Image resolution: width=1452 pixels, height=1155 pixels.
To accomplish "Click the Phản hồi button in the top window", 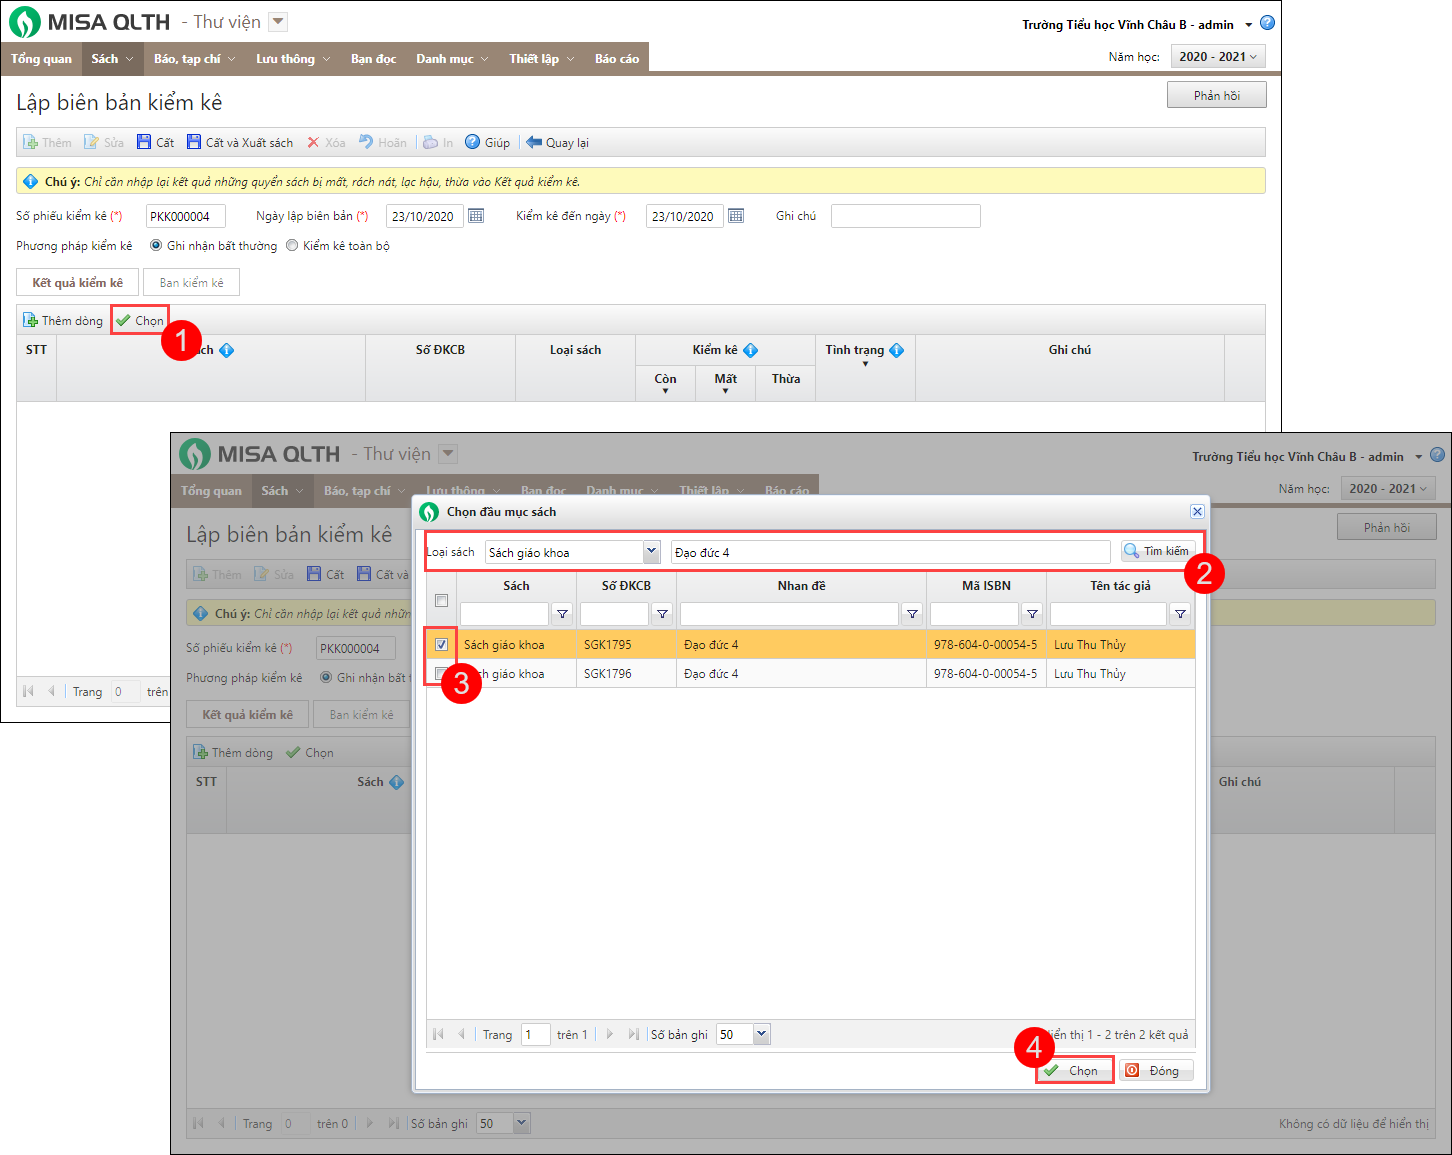I will point(1217,95).
